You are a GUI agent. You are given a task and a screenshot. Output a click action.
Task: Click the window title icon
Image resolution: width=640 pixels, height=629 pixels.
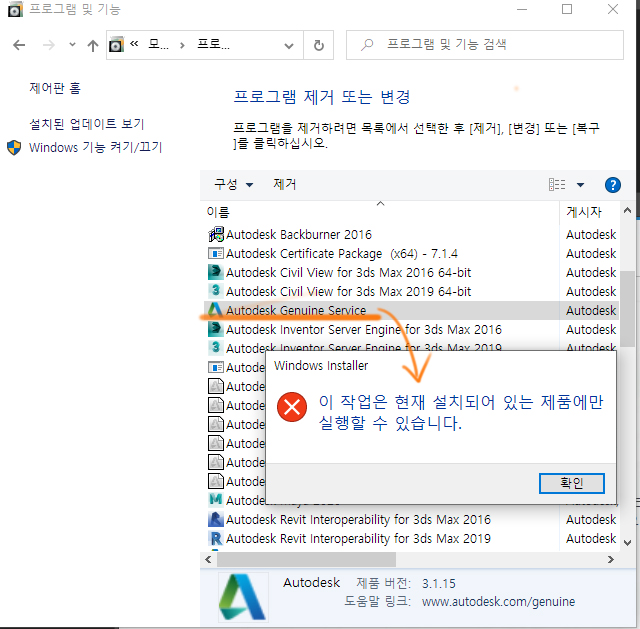tap(15, 9)
